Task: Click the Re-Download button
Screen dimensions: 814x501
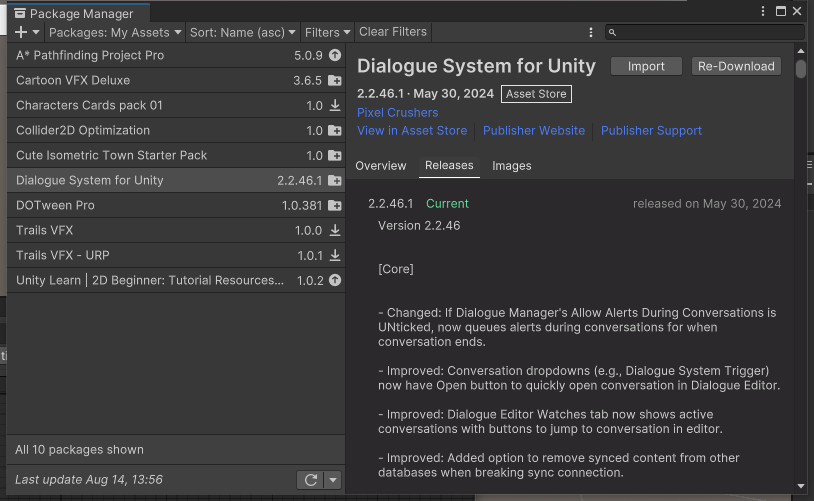Action: pyautogui.click(x=736, y=66)
